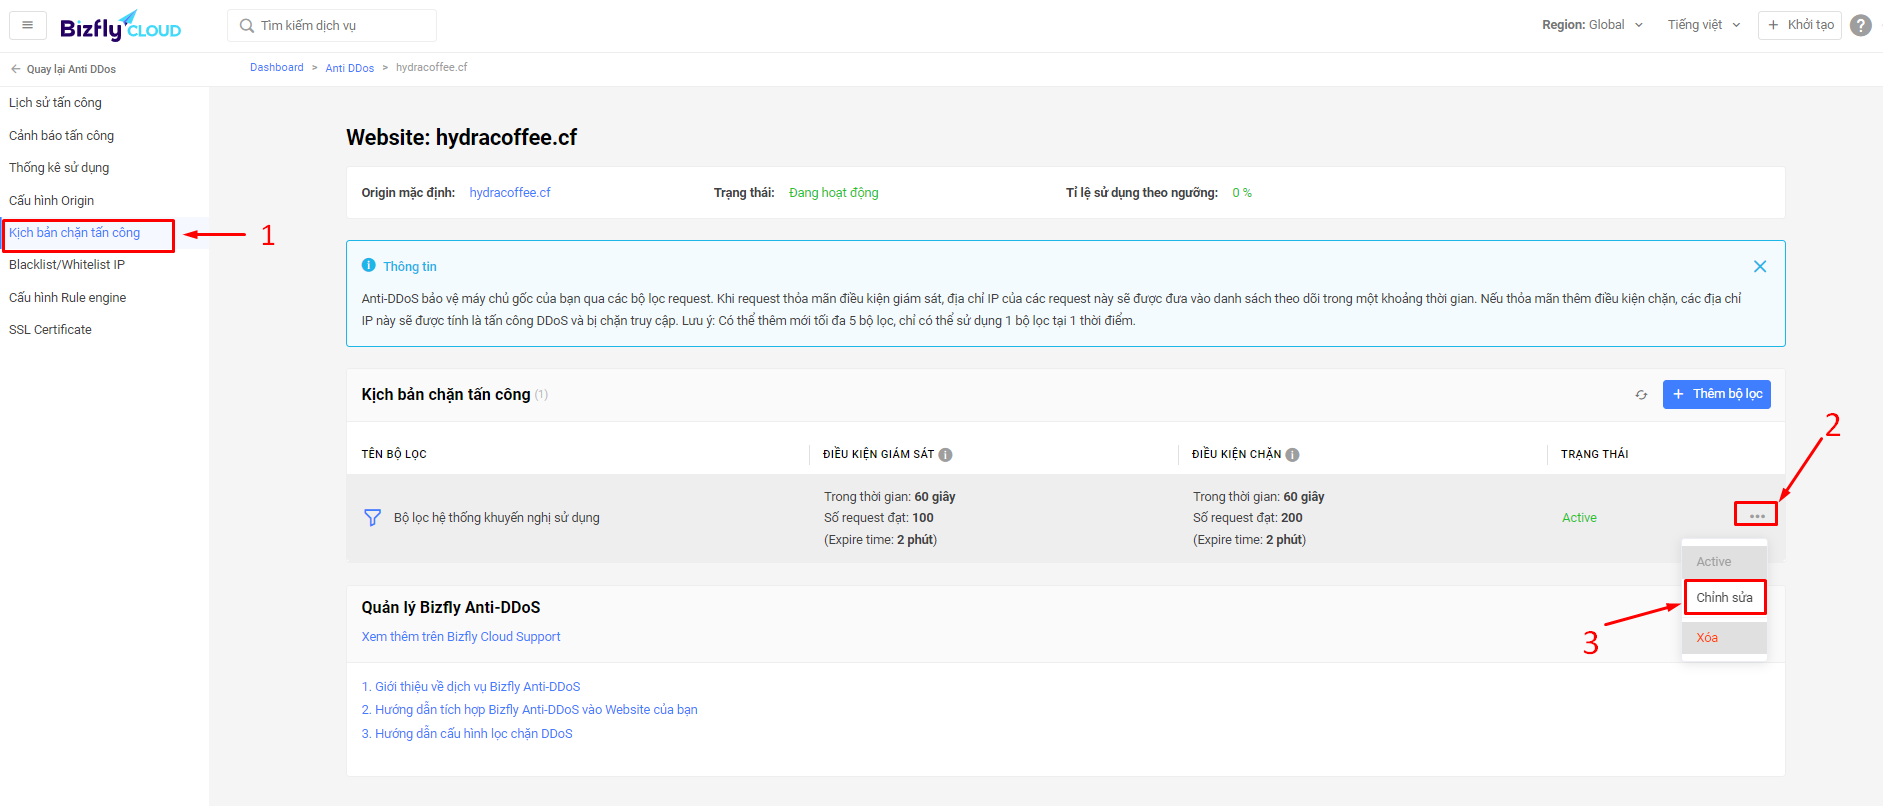1883x806 pixels.
Task: Open Cảnh báo tấn công in sidebar
Action: click(62, 136)
